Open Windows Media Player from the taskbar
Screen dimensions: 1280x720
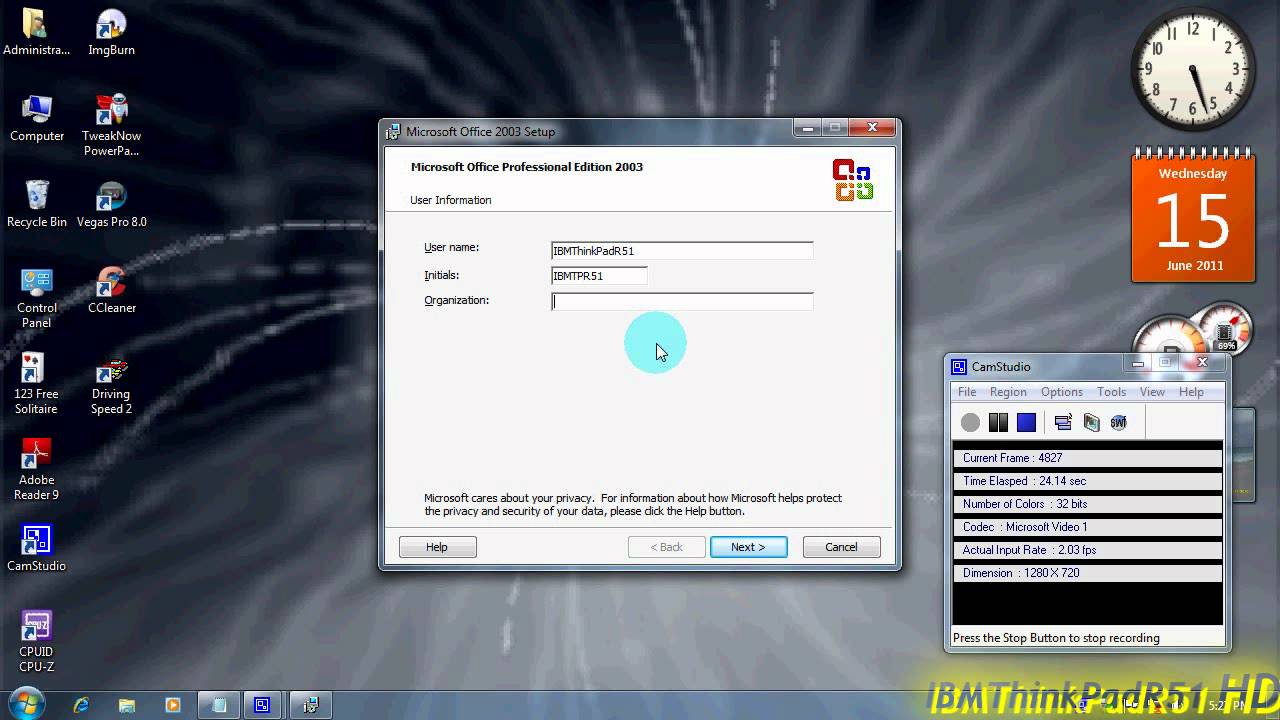click(x=172, y=704)
